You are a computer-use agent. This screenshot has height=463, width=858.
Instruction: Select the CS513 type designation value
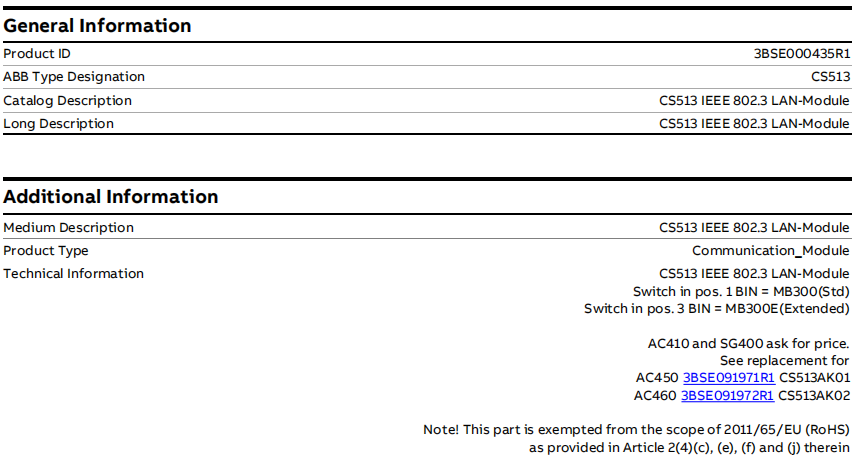(830, 77)
